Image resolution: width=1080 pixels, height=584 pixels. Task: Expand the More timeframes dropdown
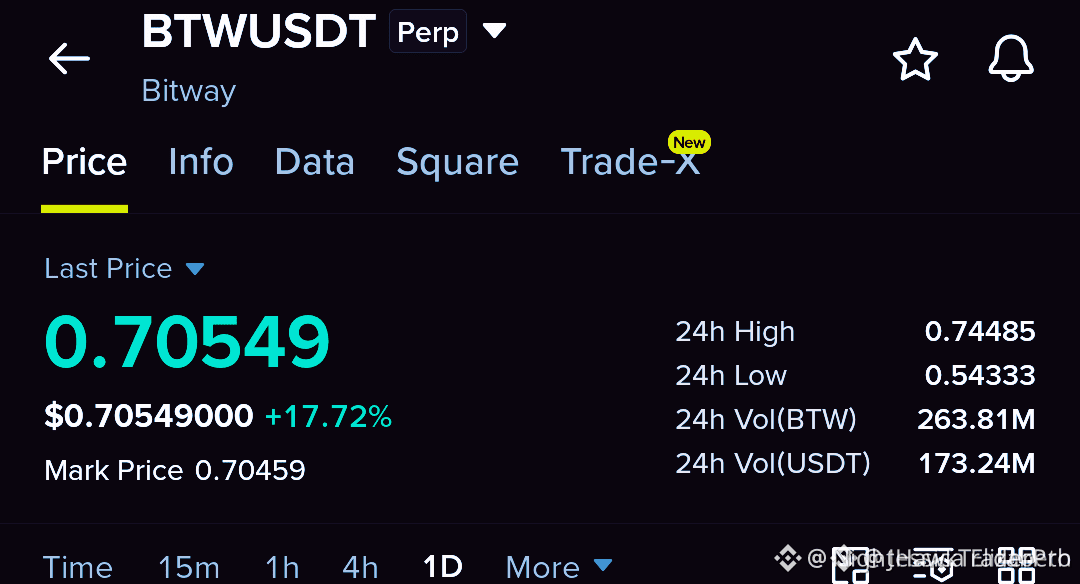[559, 567]
